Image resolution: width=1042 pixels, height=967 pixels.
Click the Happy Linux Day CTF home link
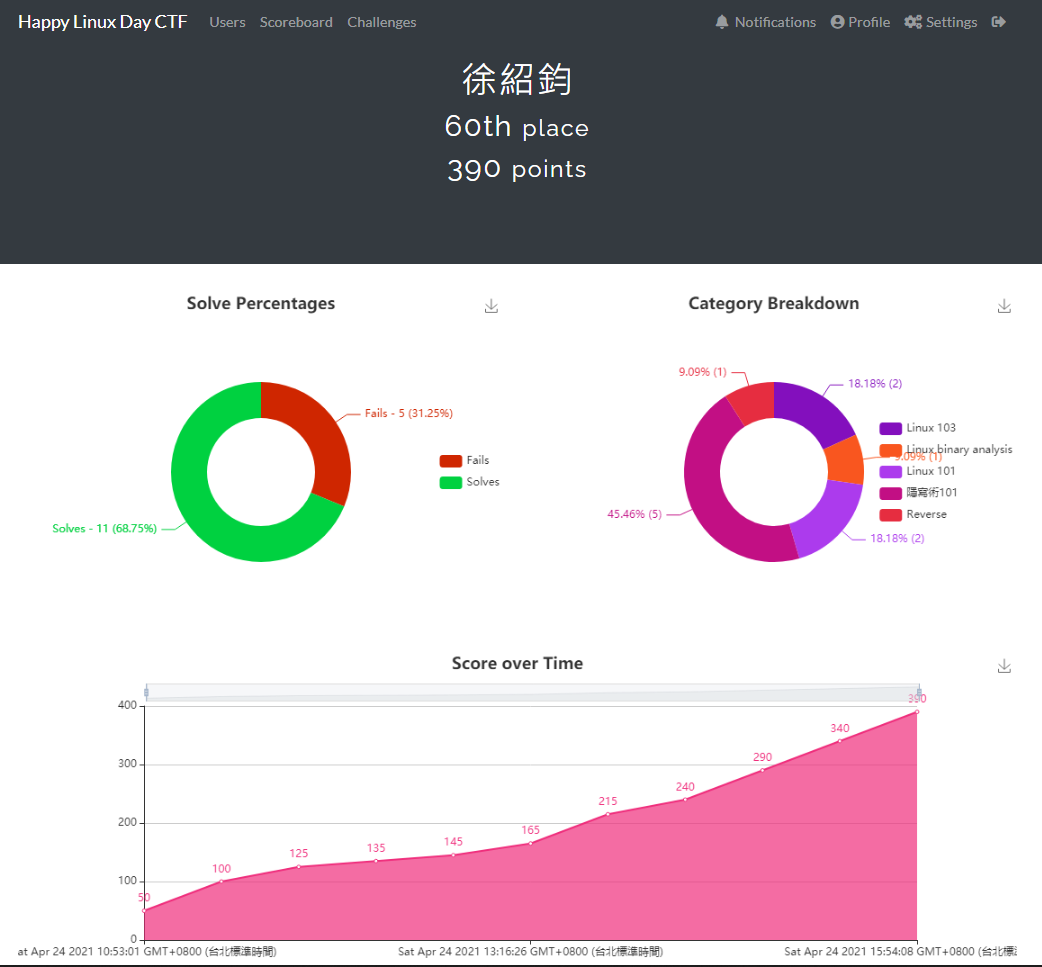pyautogui.click(x=102, y=21)
